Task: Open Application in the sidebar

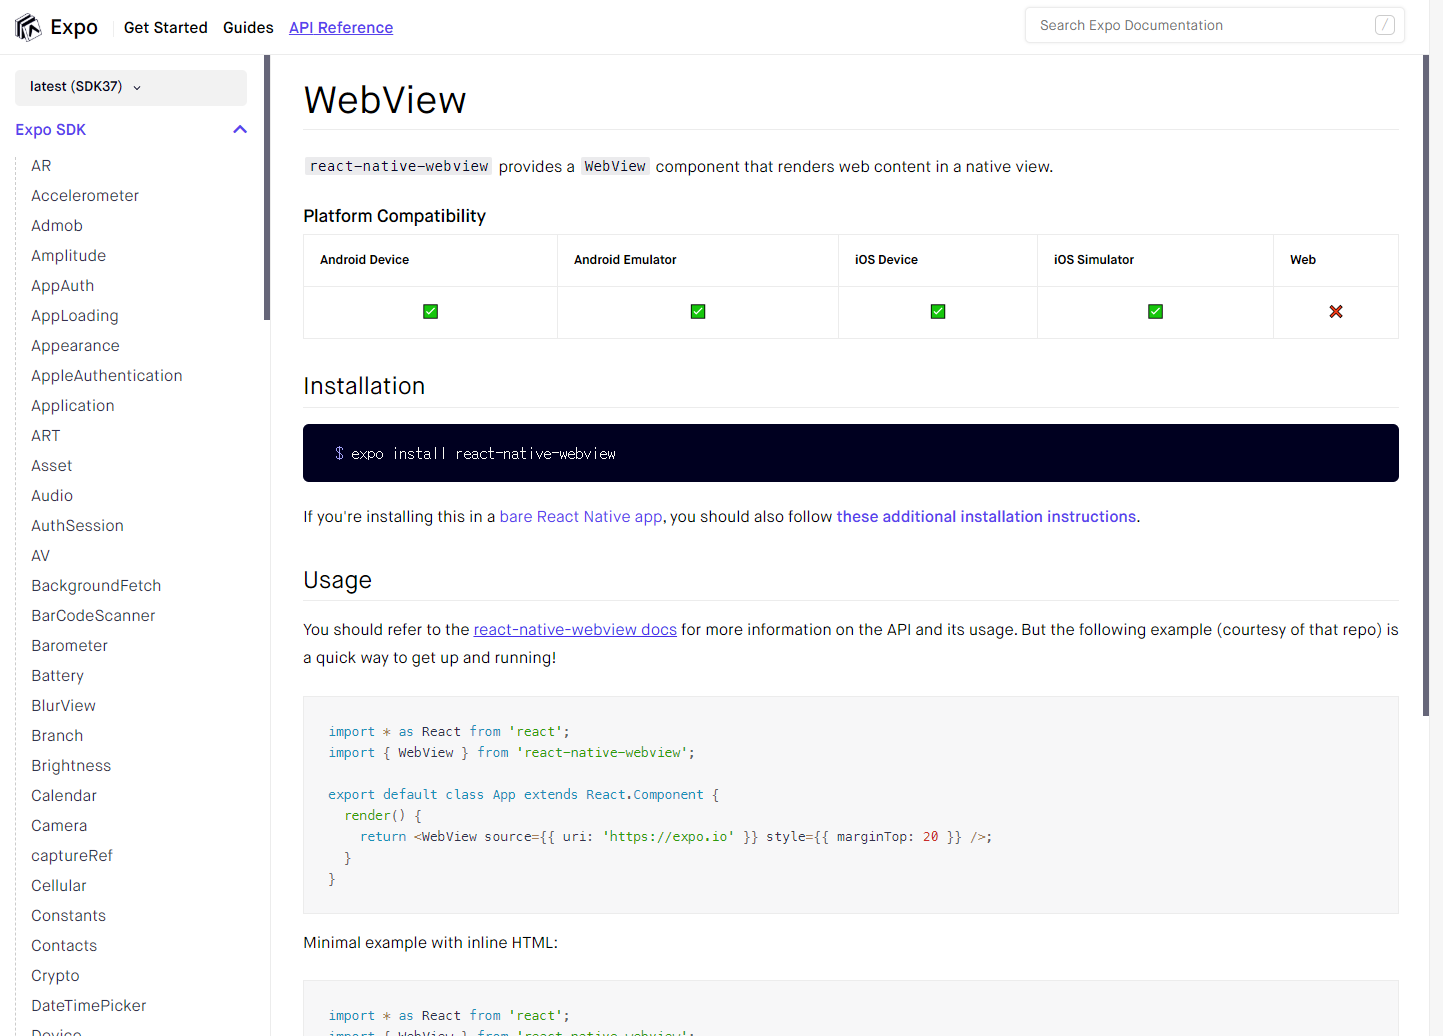Action: pos(73,406)
